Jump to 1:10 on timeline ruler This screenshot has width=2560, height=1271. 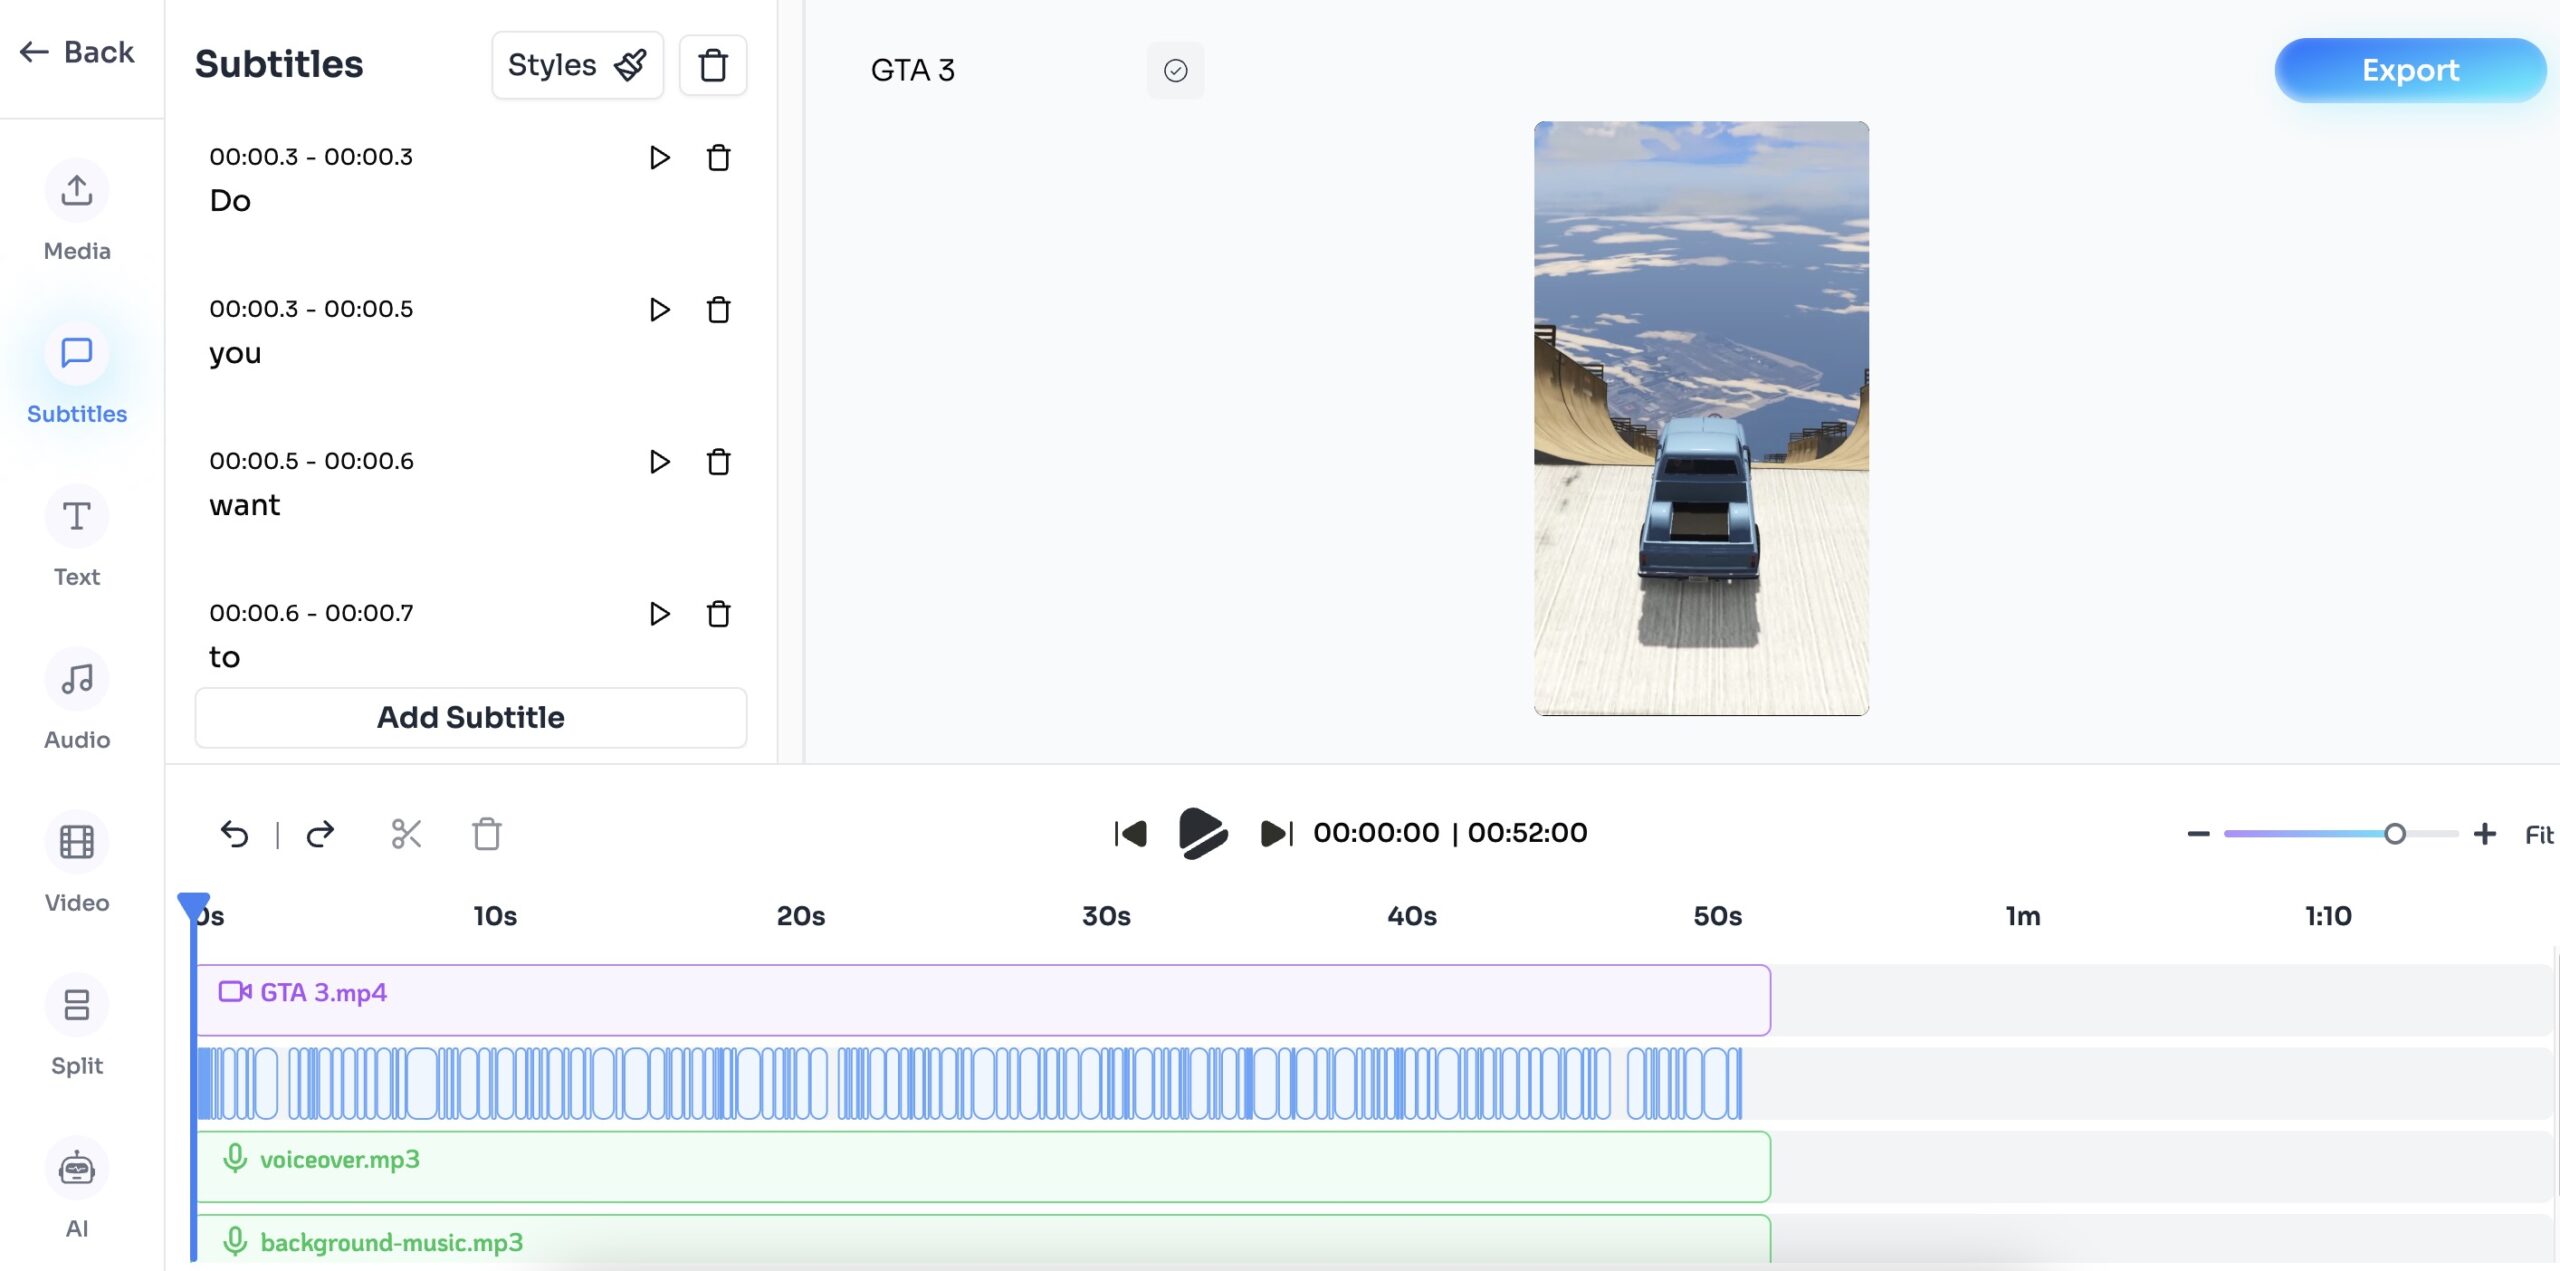2328,916
